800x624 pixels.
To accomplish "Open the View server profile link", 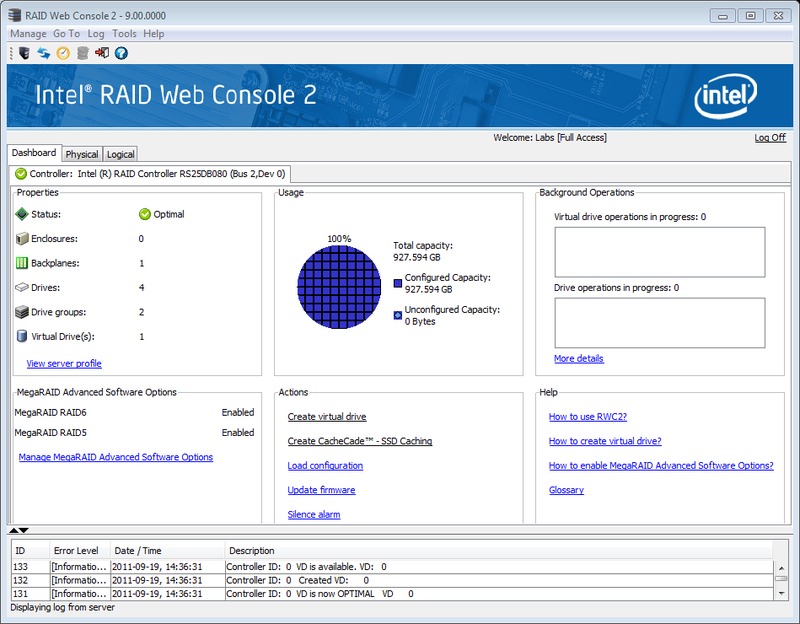I will tap(64, 364).
